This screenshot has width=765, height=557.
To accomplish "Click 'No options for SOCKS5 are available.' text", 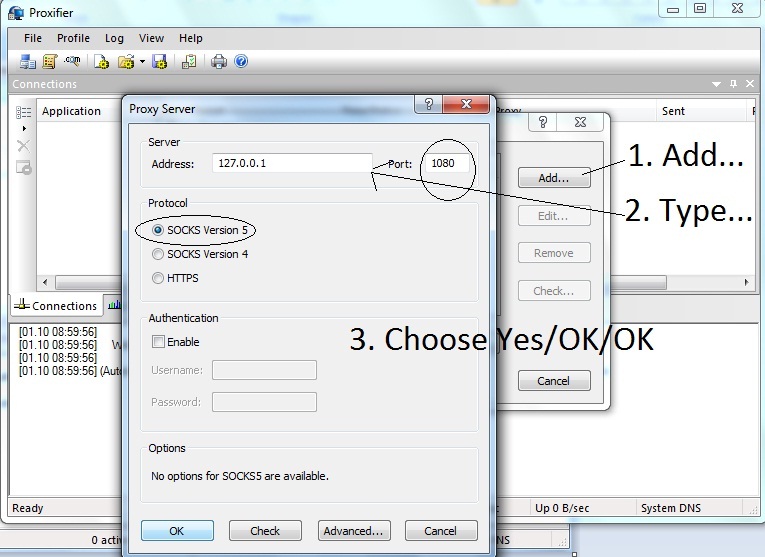I will 240,476.
